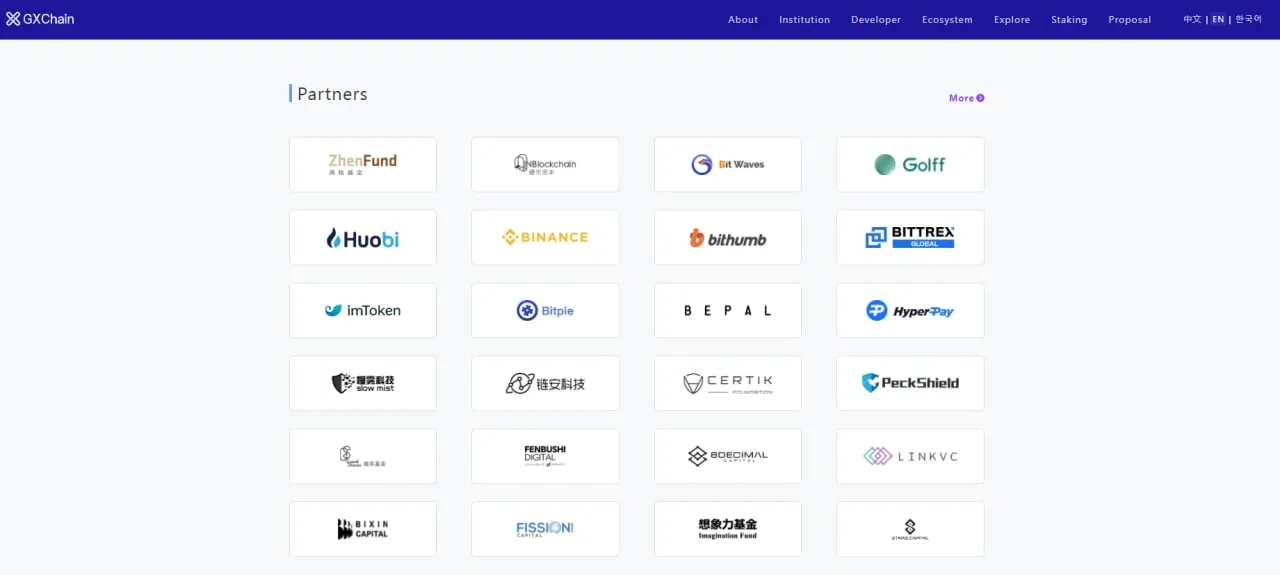Click the Huobi partner logo

(363, 238)
